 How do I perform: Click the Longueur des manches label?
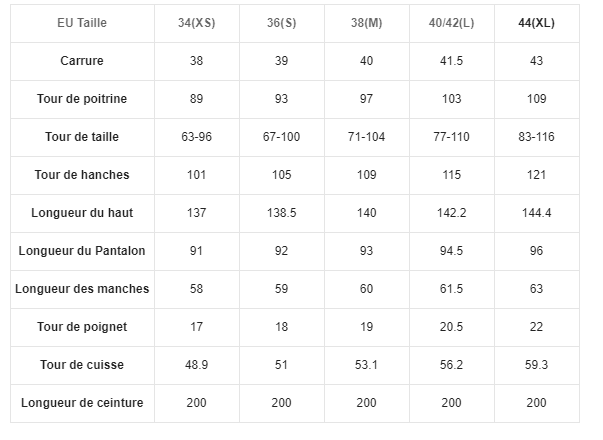pos(82,289)
